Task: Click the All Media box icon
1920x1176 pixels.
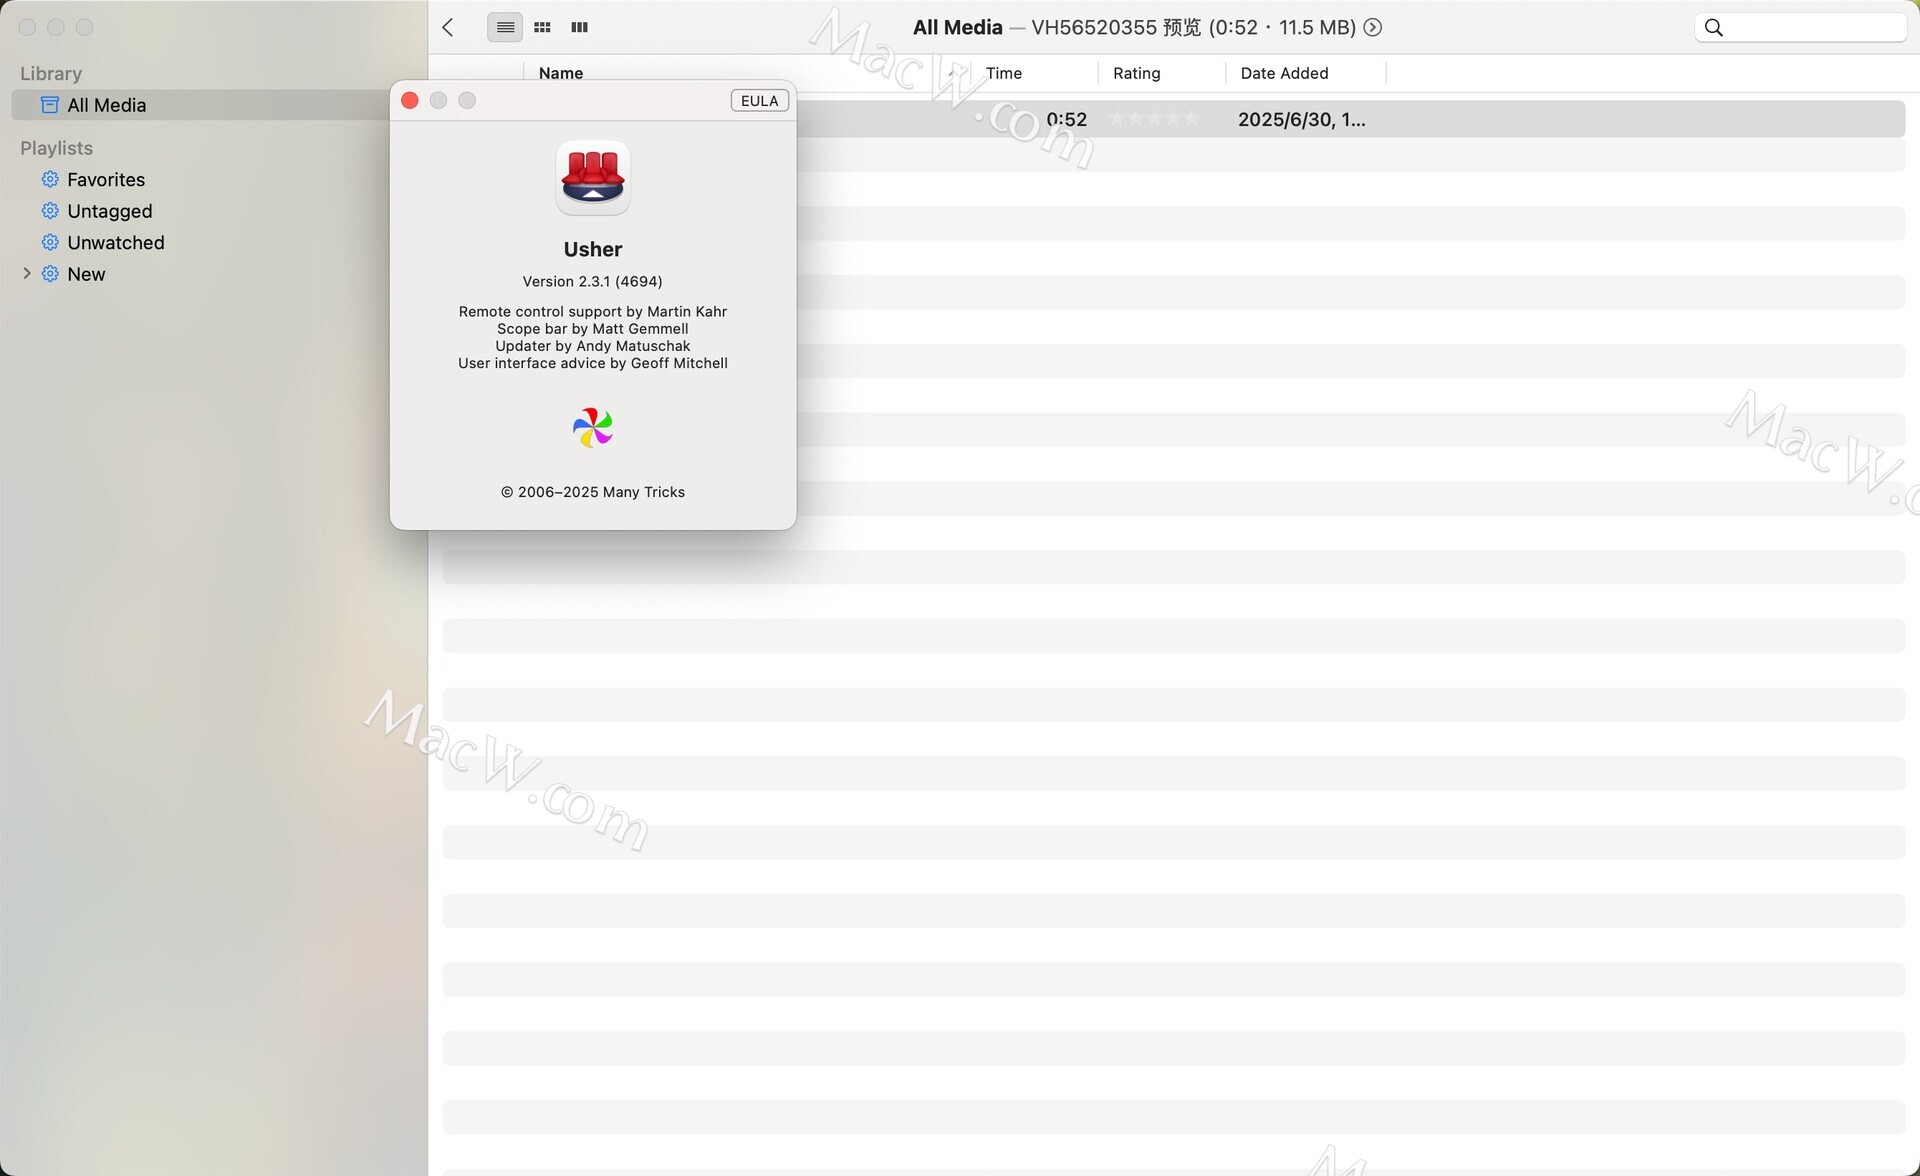Action: (x=49, y=105)
